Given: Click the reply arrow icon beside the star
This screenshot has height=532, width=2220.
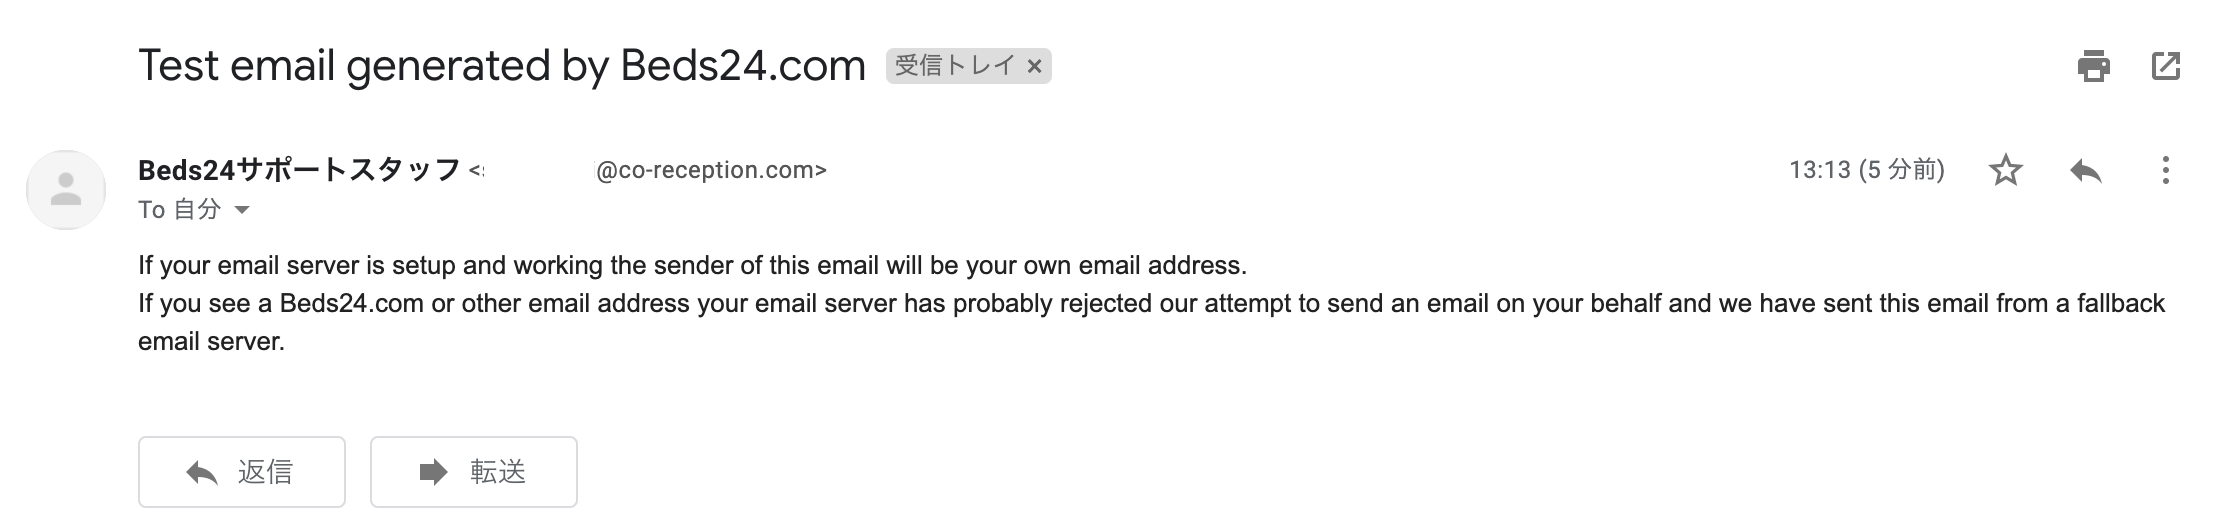Looking at the screenshot, I should pyautogui.click(x=2086, y=171).
